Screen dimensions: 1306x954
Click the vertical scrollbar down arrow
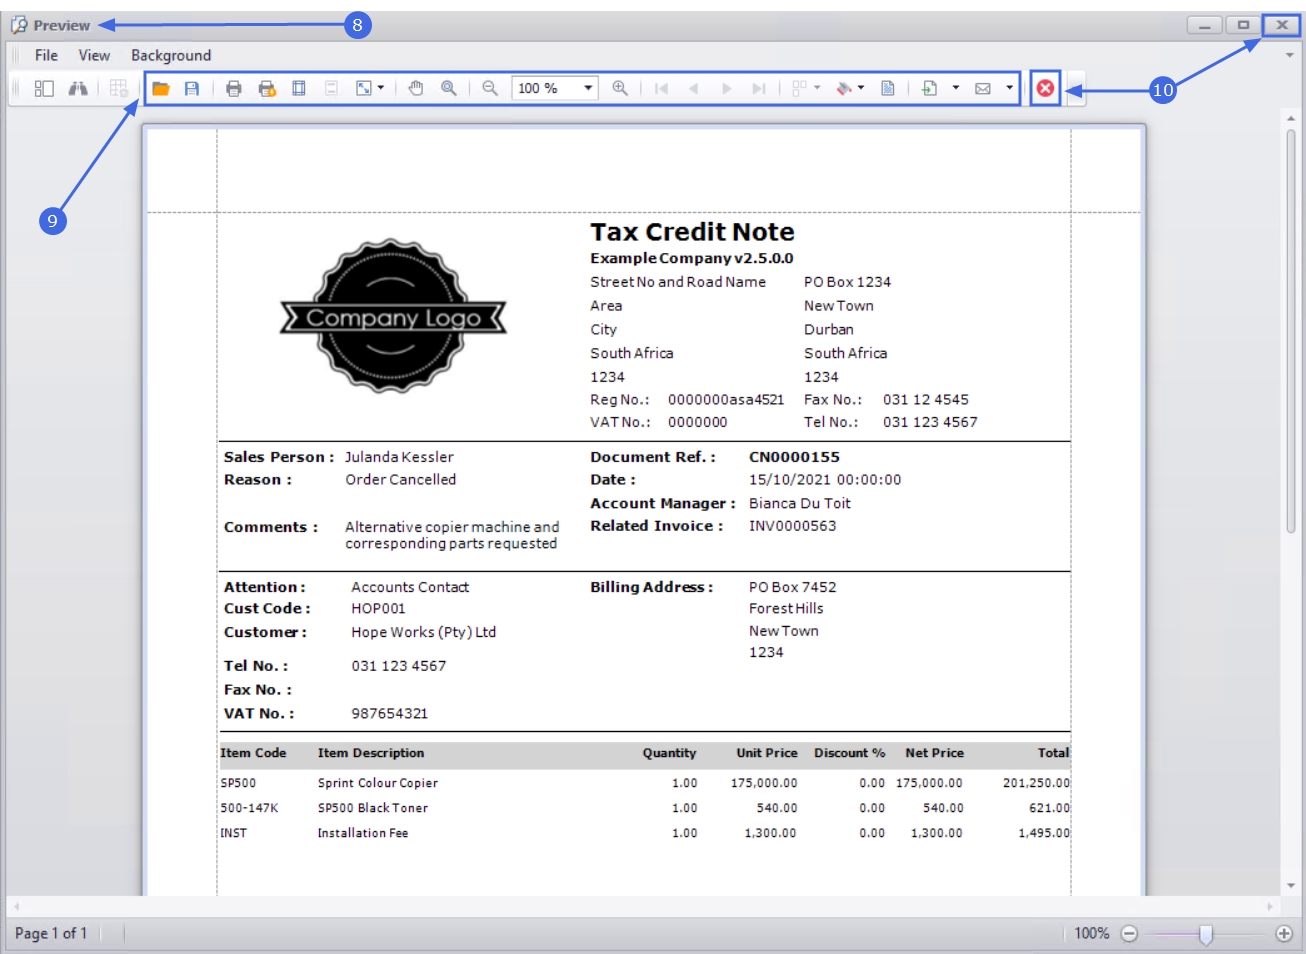tap(1291, 886)
